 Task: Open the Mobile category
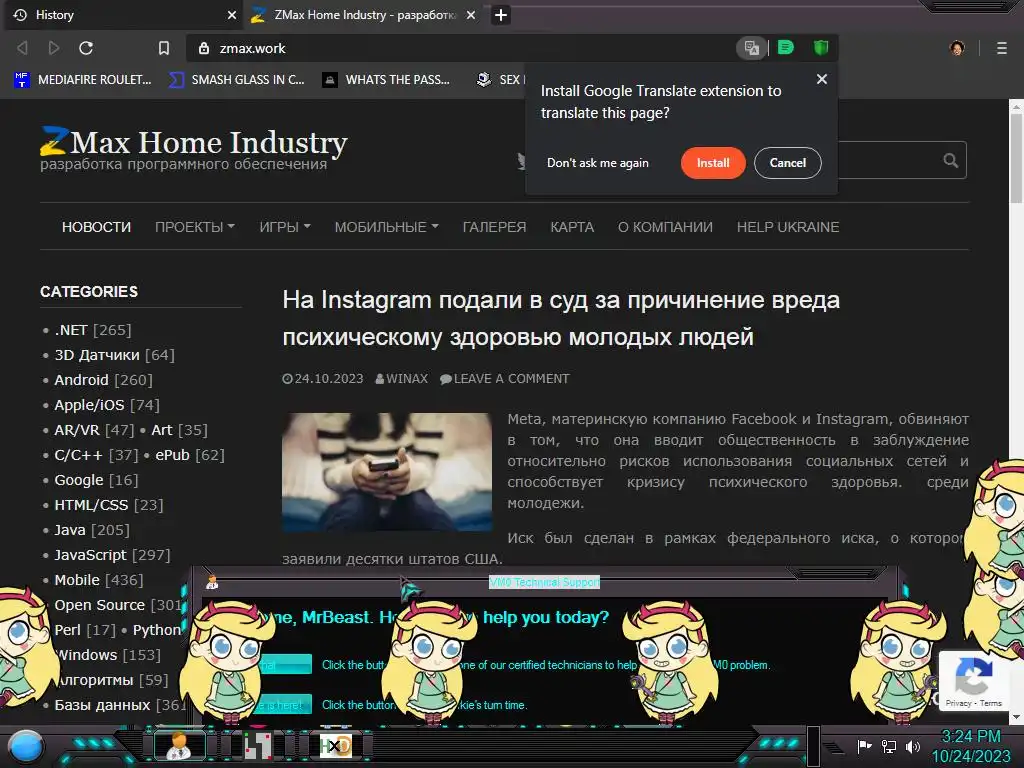coord(76,580)
